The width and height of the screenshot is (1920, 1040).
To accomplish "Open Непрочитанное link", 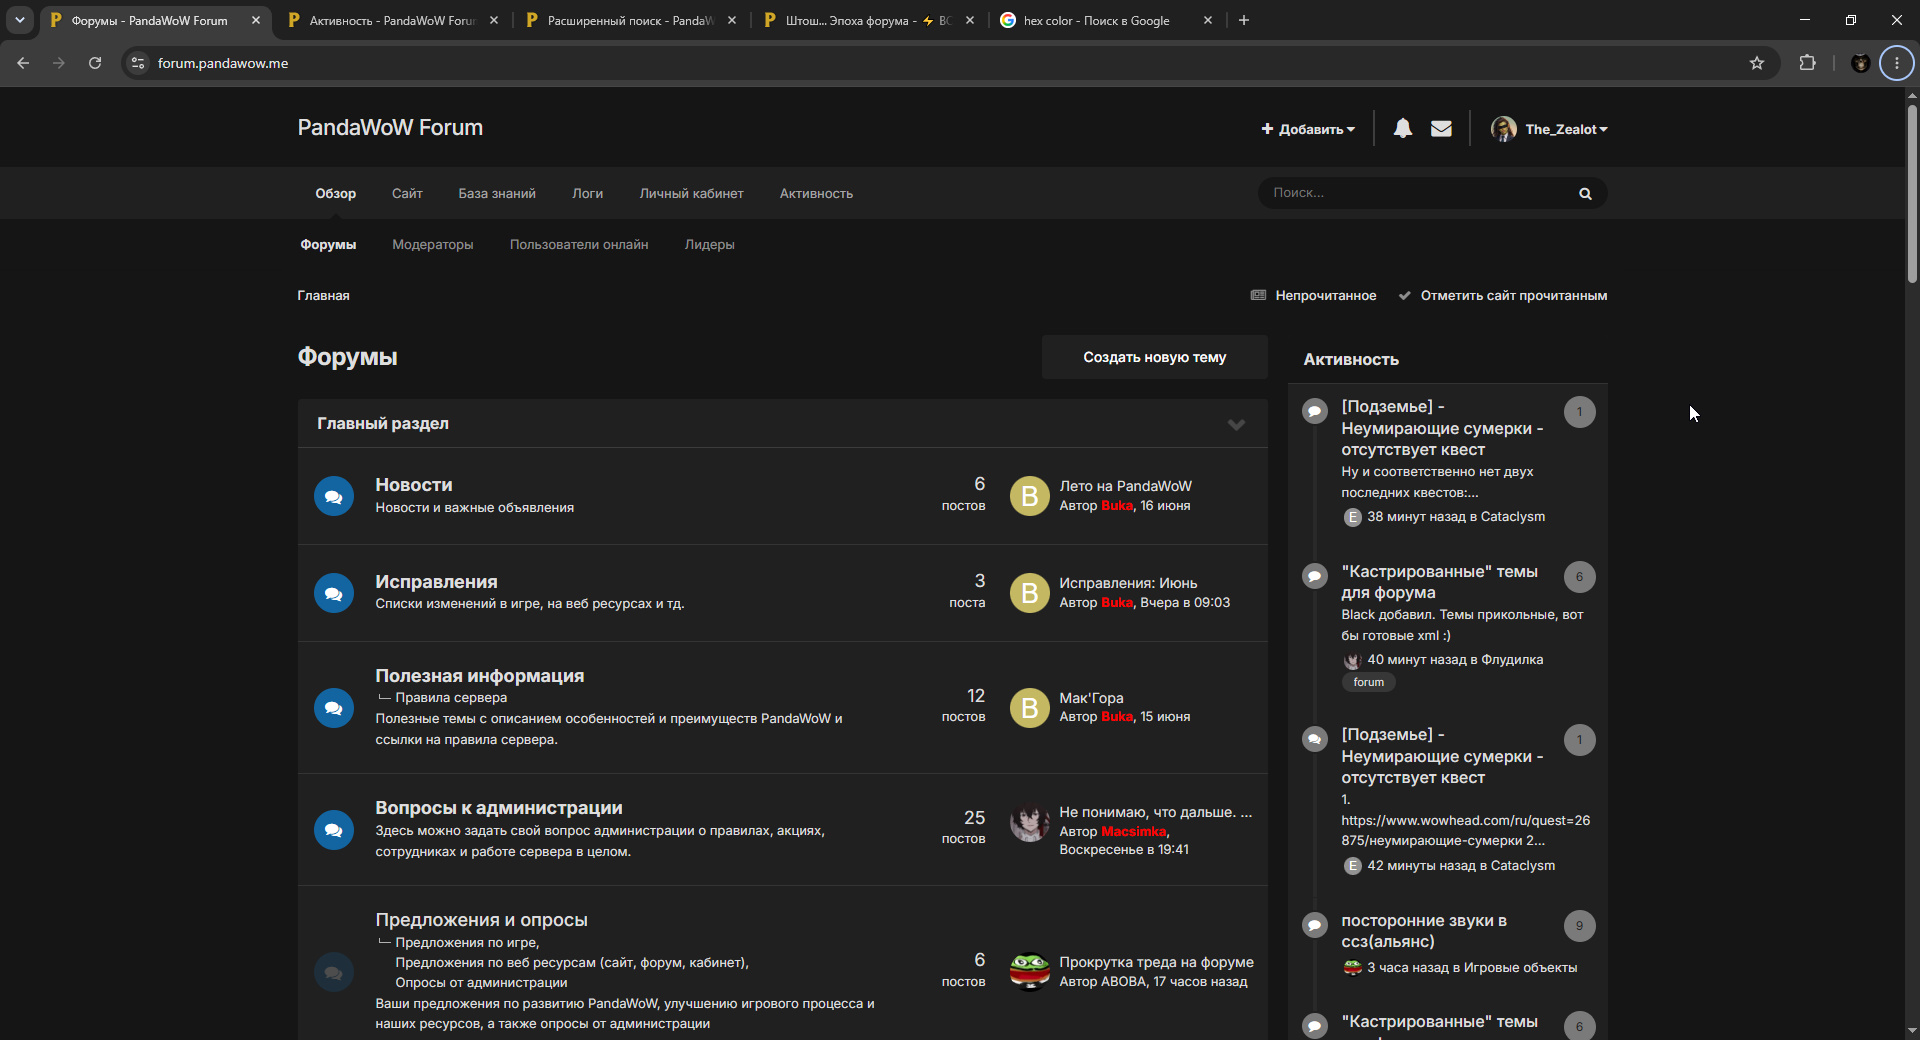I will coord(1313,295).
